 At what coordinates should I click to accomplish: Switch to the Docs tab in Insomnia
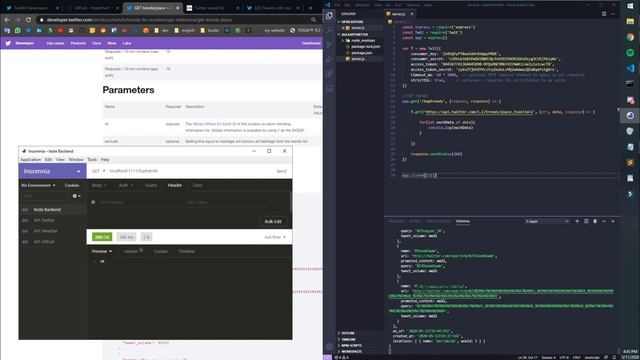[x=198, y=185]
